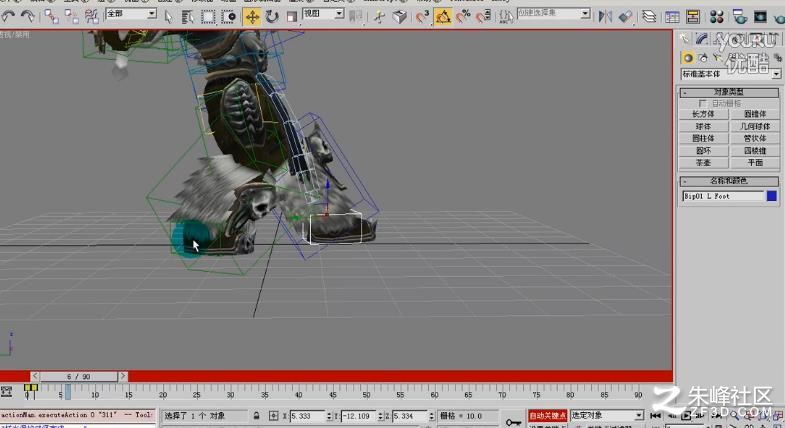
Task: Click frame 45 on the track bar
Action: click(332, 391)
